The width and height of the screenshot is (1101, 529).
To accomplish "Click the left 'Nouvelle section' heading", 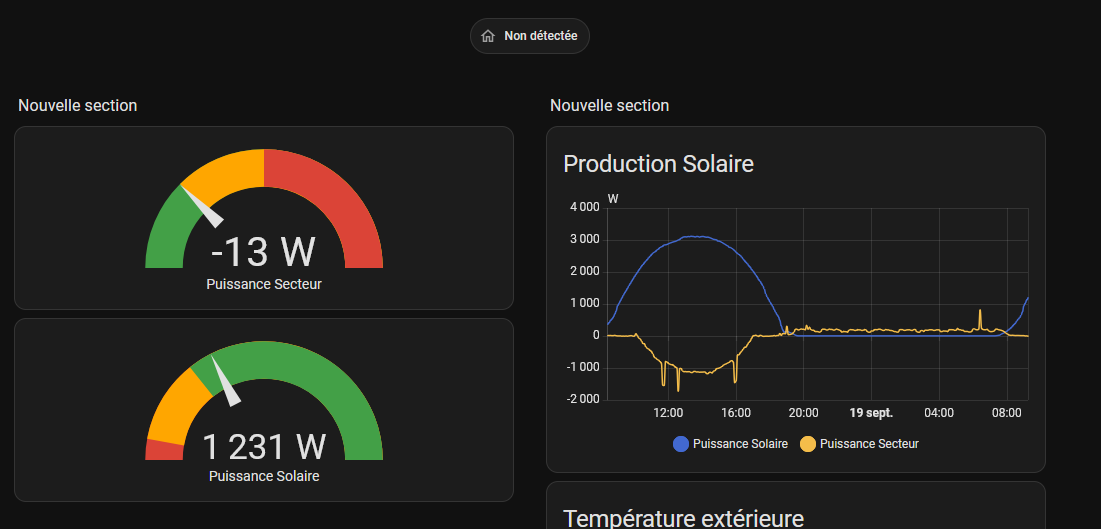I will tap(77, 105).
